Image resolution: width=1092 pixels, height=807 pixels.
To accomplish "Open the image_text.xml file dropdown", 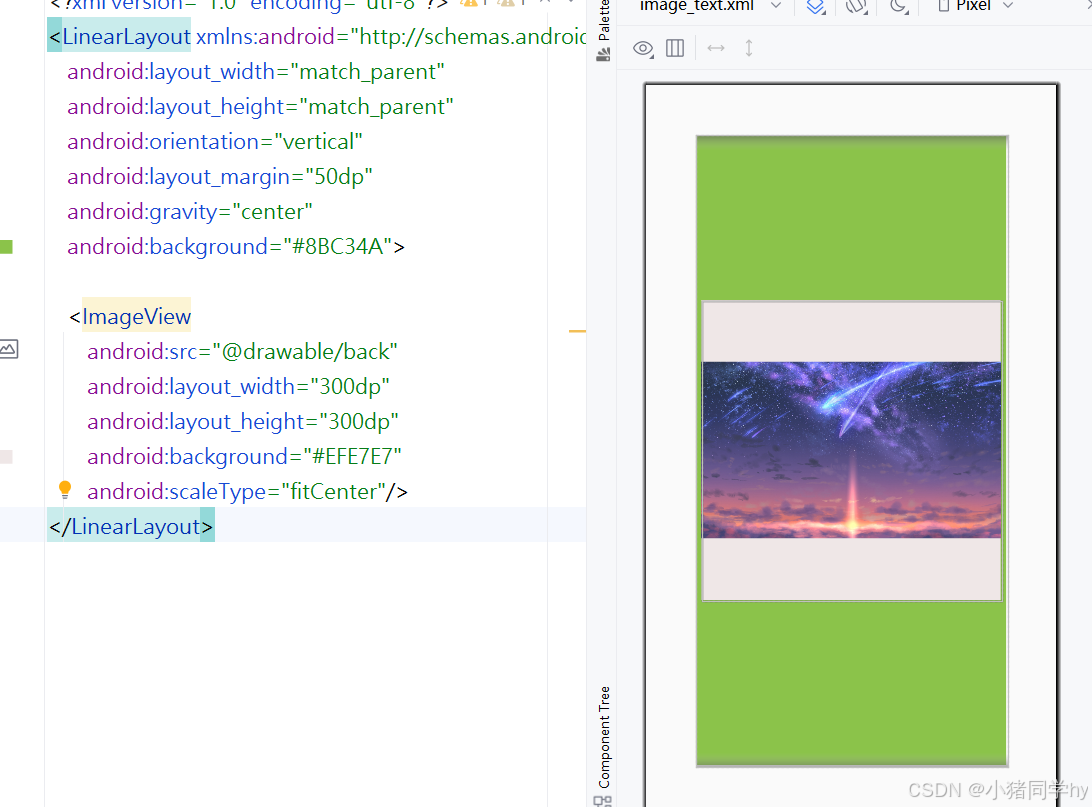I will pyautogui.click(x=710, y=6).
